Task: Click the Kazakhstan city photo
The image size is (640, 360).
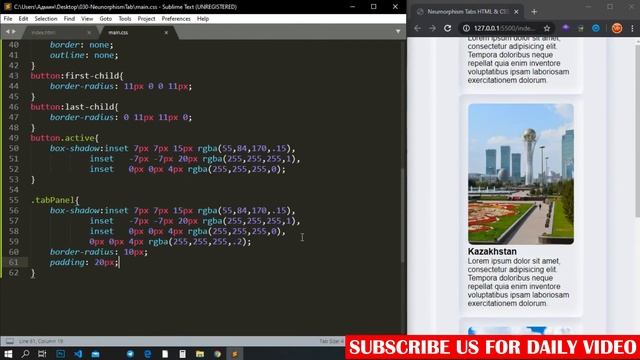Action: tap(521, 174)
